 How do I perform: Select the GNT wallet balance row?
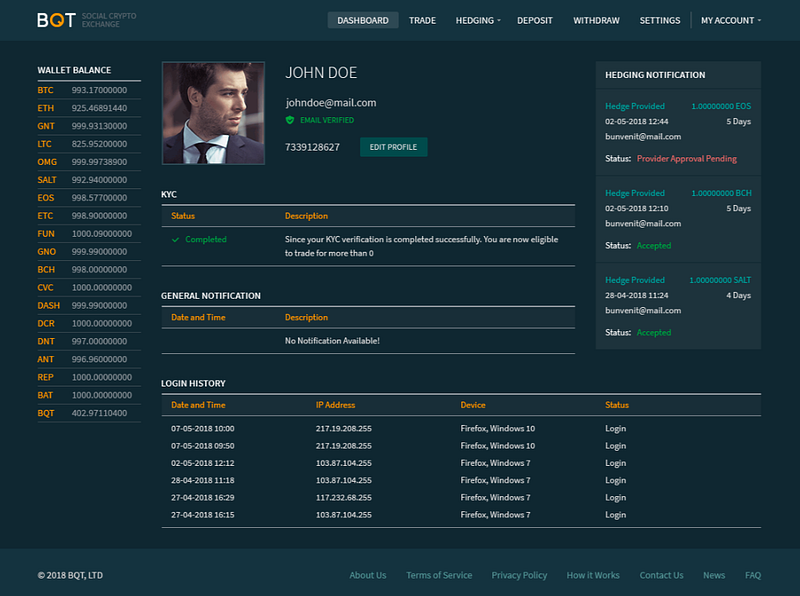89,126
